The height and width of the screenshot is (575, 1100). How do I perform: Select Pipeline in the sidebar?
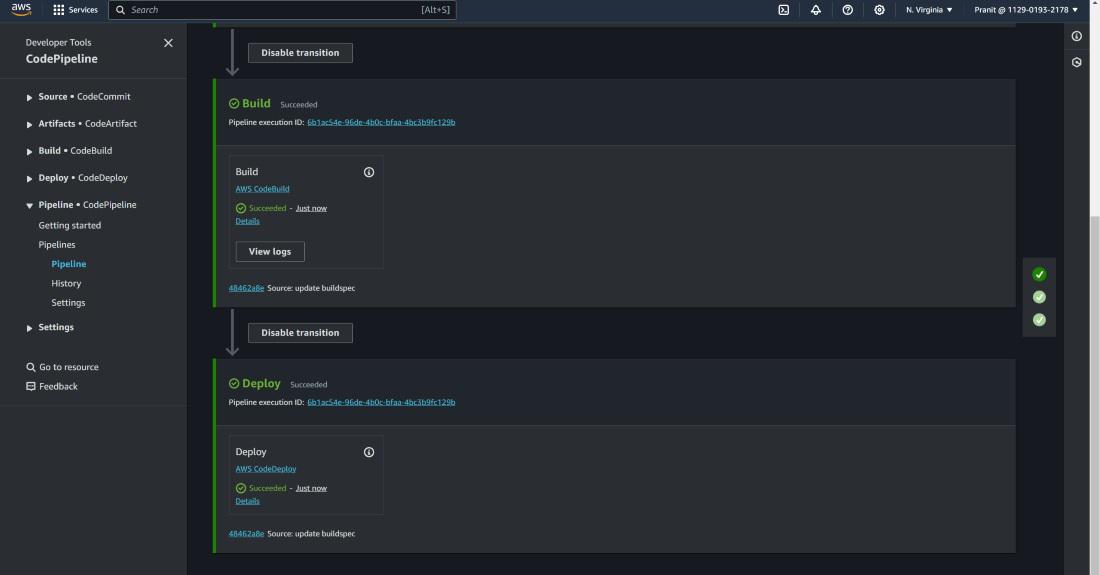tap(69, 264)
